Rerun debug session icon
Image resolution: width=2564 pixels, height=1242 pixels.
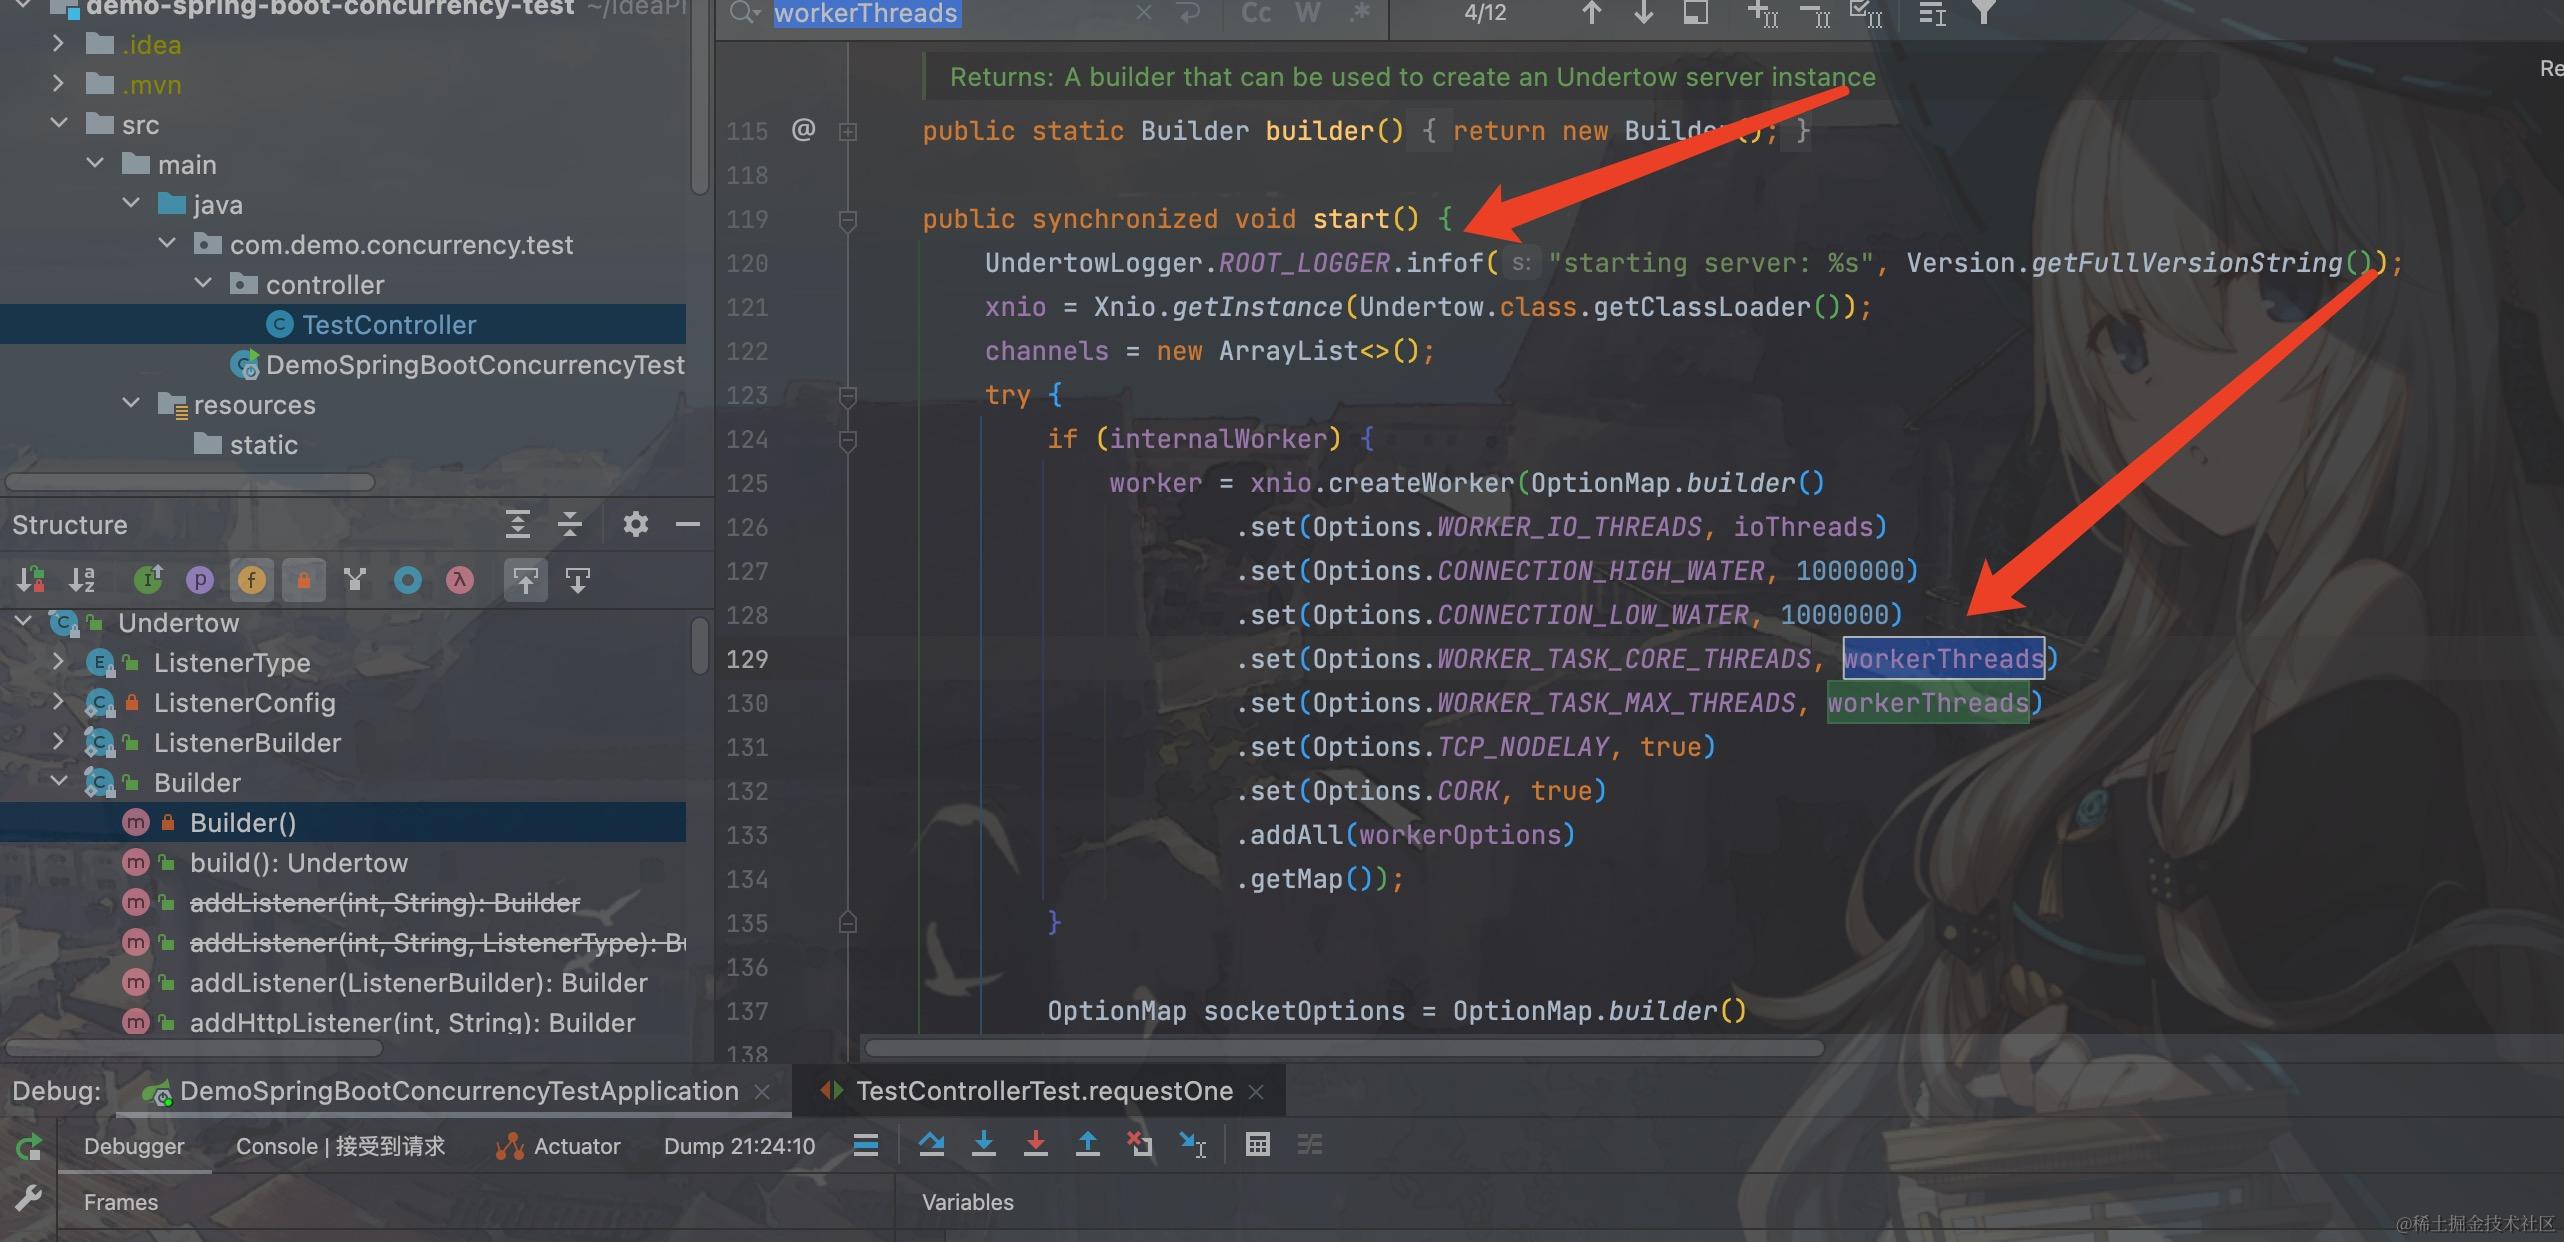(28, 1147)
